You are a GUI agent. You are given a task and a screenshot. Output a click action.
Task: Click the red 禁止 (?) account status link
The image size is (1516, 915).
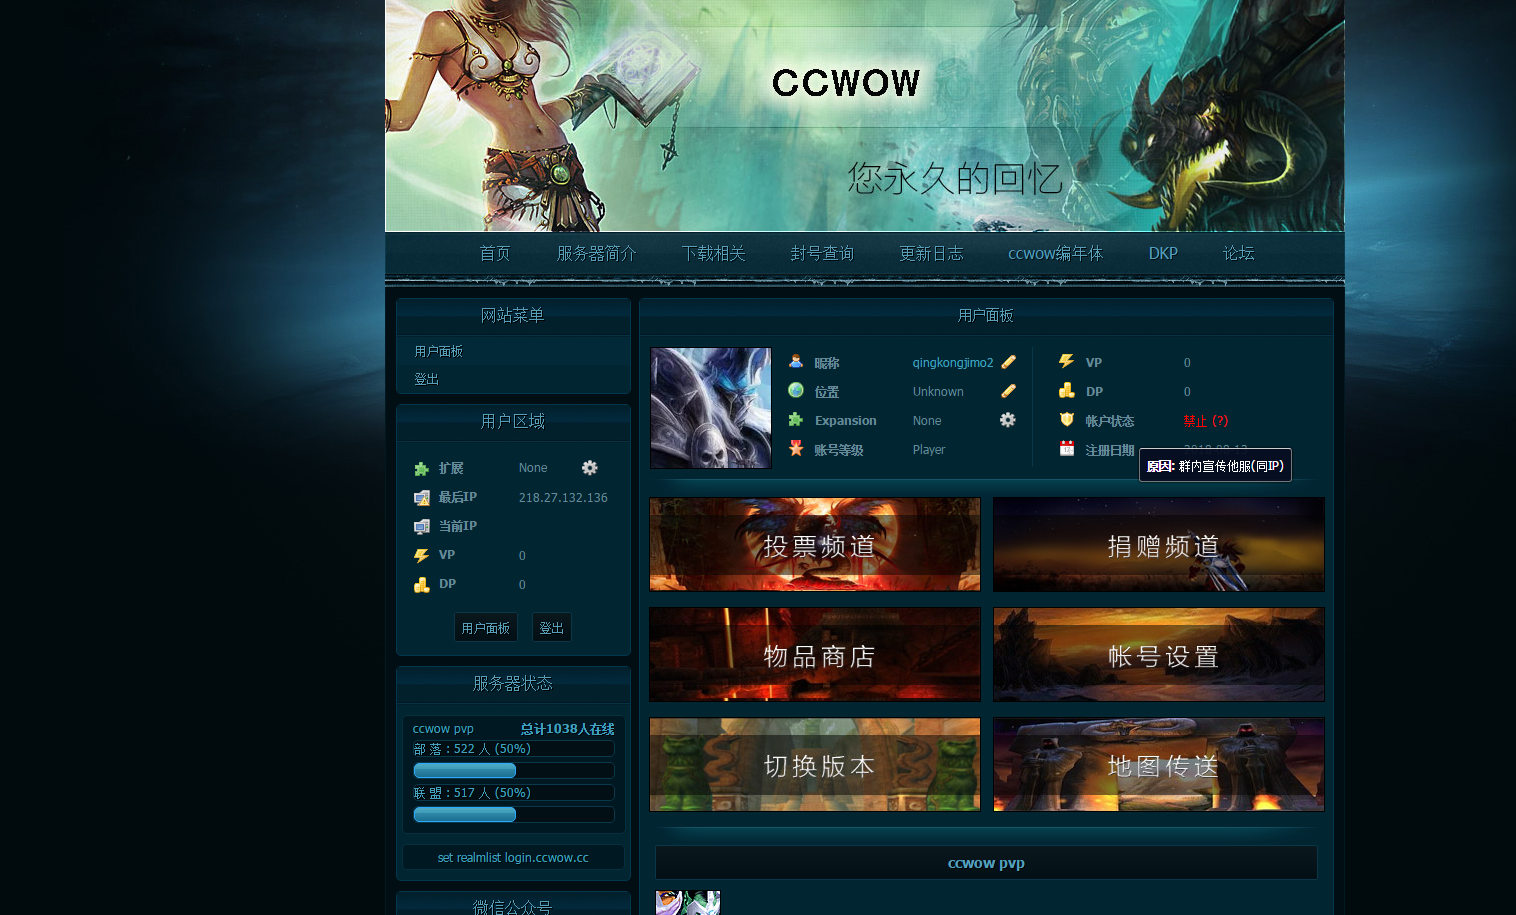pyautogui.click(x=1205, y=421)
